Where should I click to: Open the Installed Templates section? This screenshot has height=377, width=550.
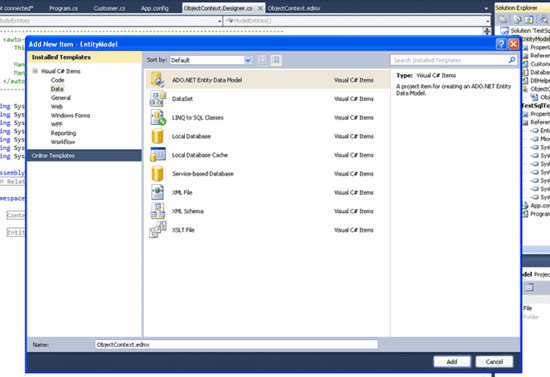click(x=84, y=57)
